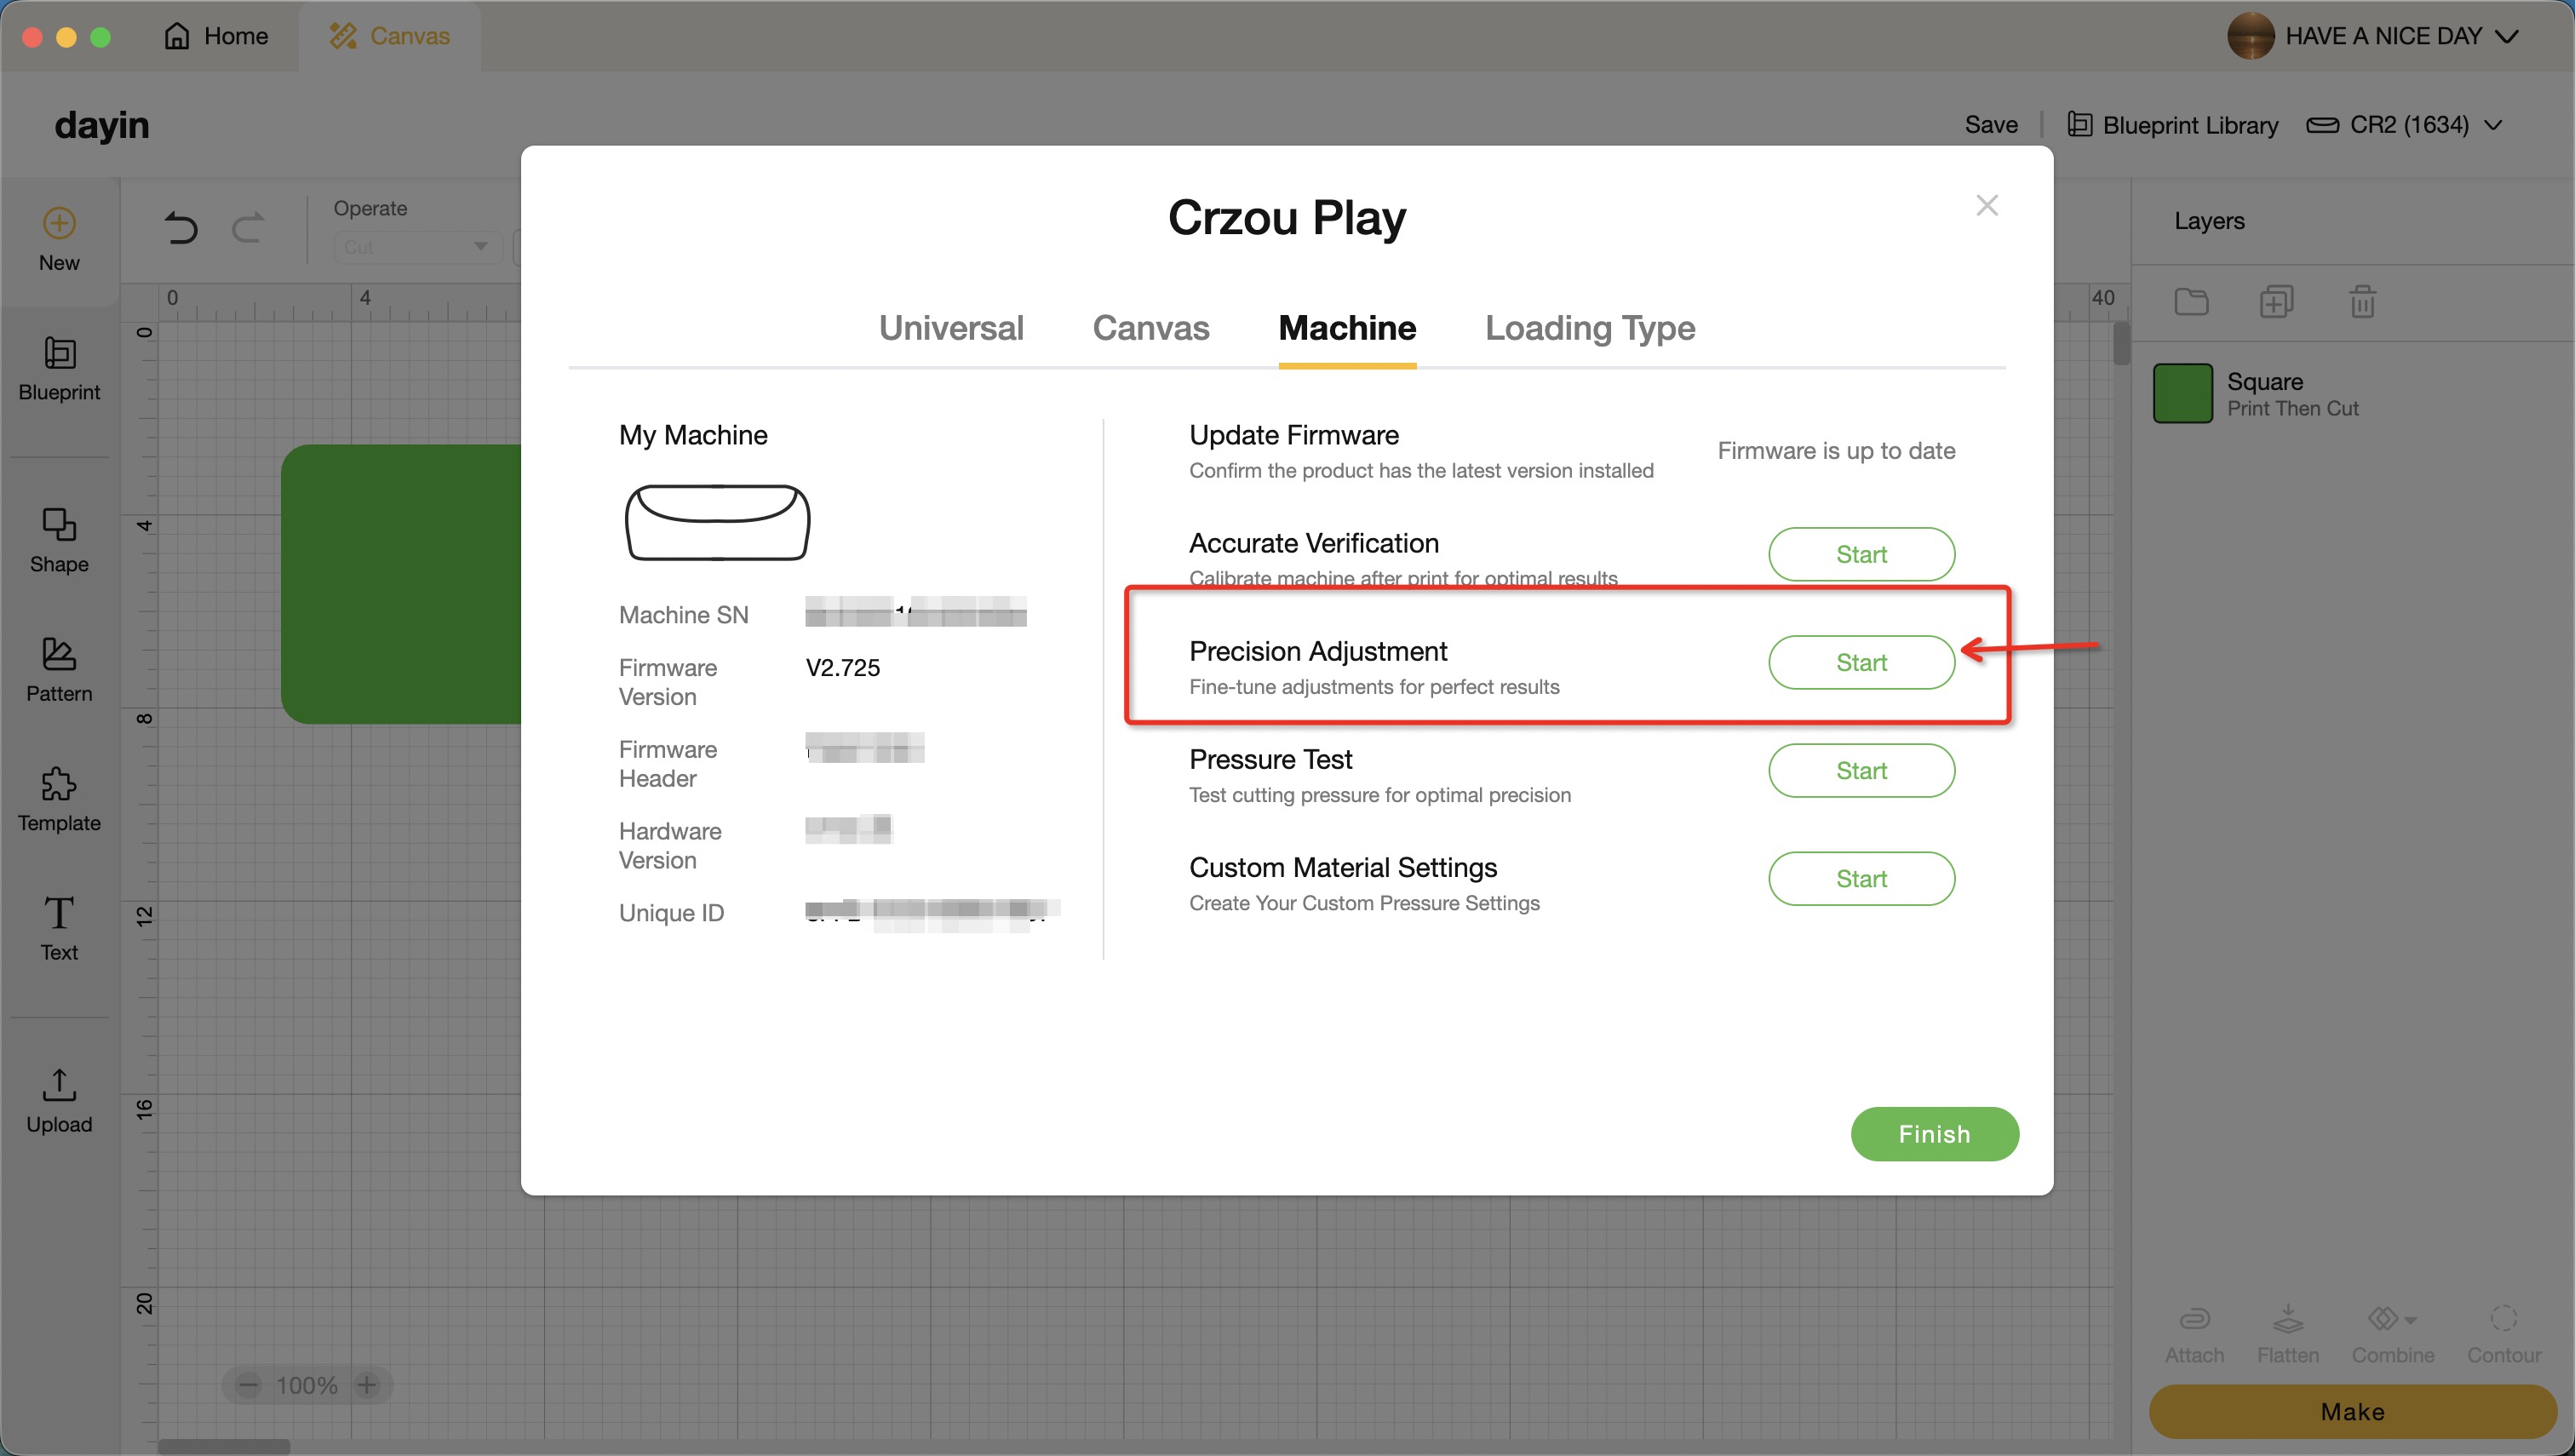This screenshot has height=1456, width=2575.
Task: Select the Text tool
Action: pyautogui.click(x=59, y=929)
